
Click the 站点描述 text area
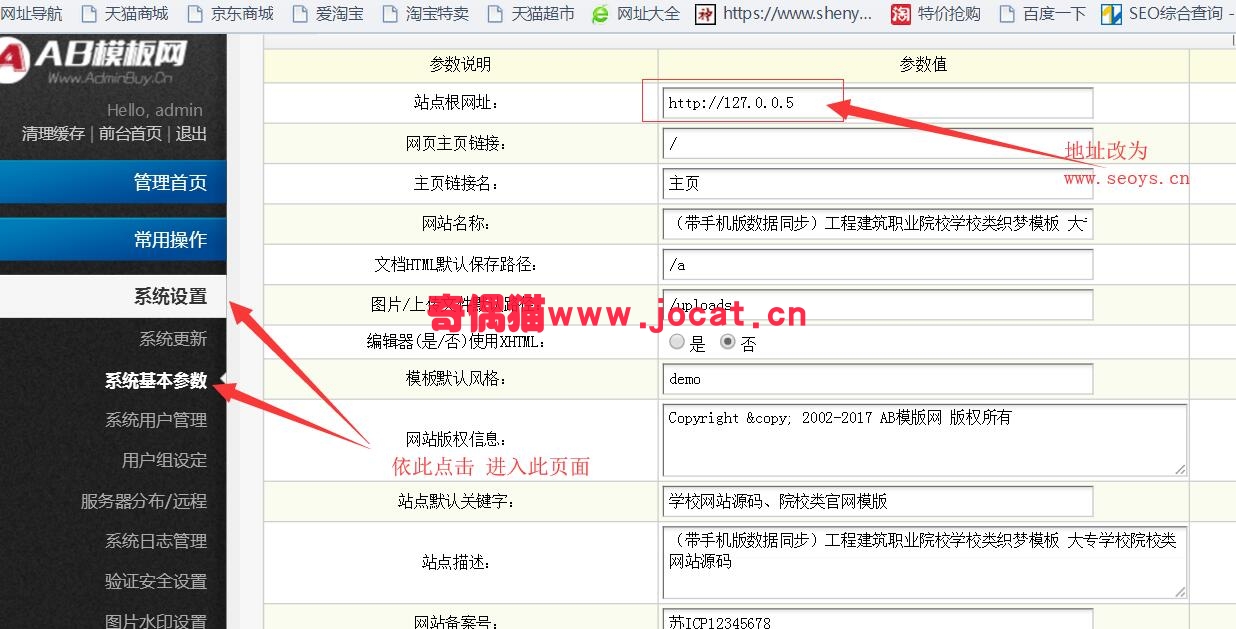pos(924,562)
